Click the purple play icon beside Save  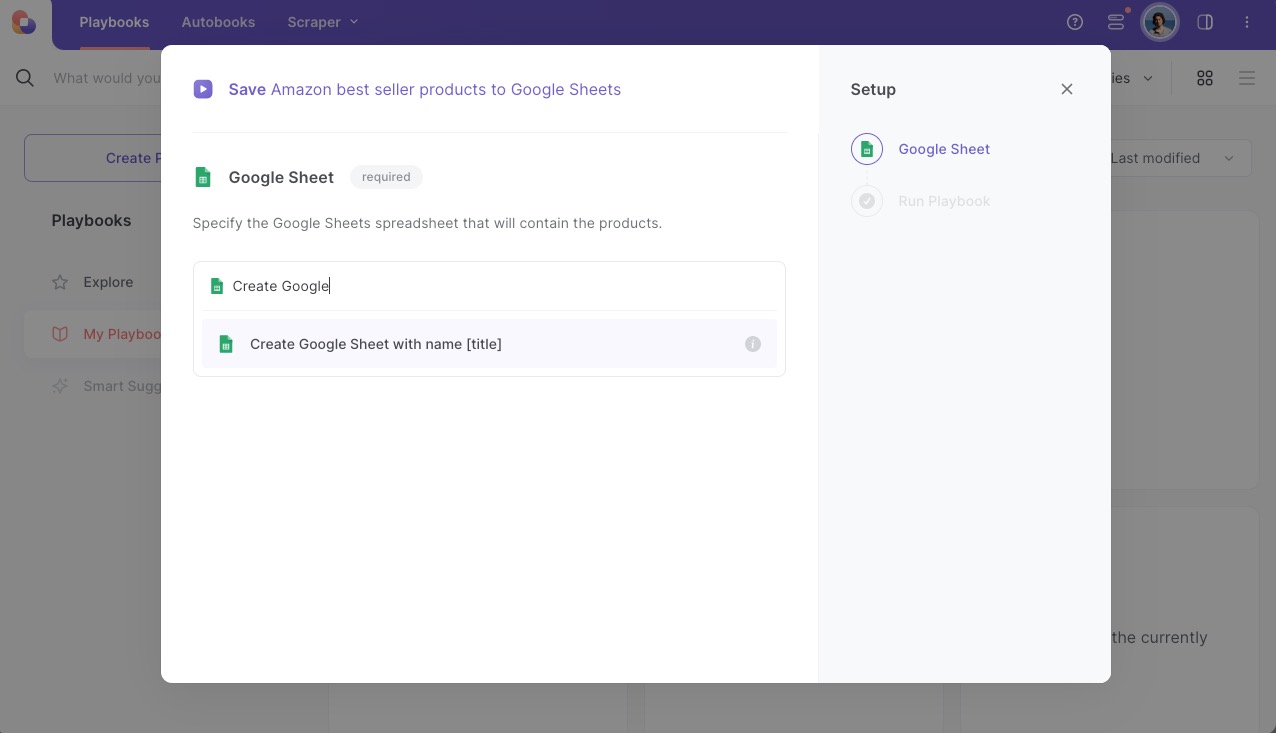click(x=203, y=89)
